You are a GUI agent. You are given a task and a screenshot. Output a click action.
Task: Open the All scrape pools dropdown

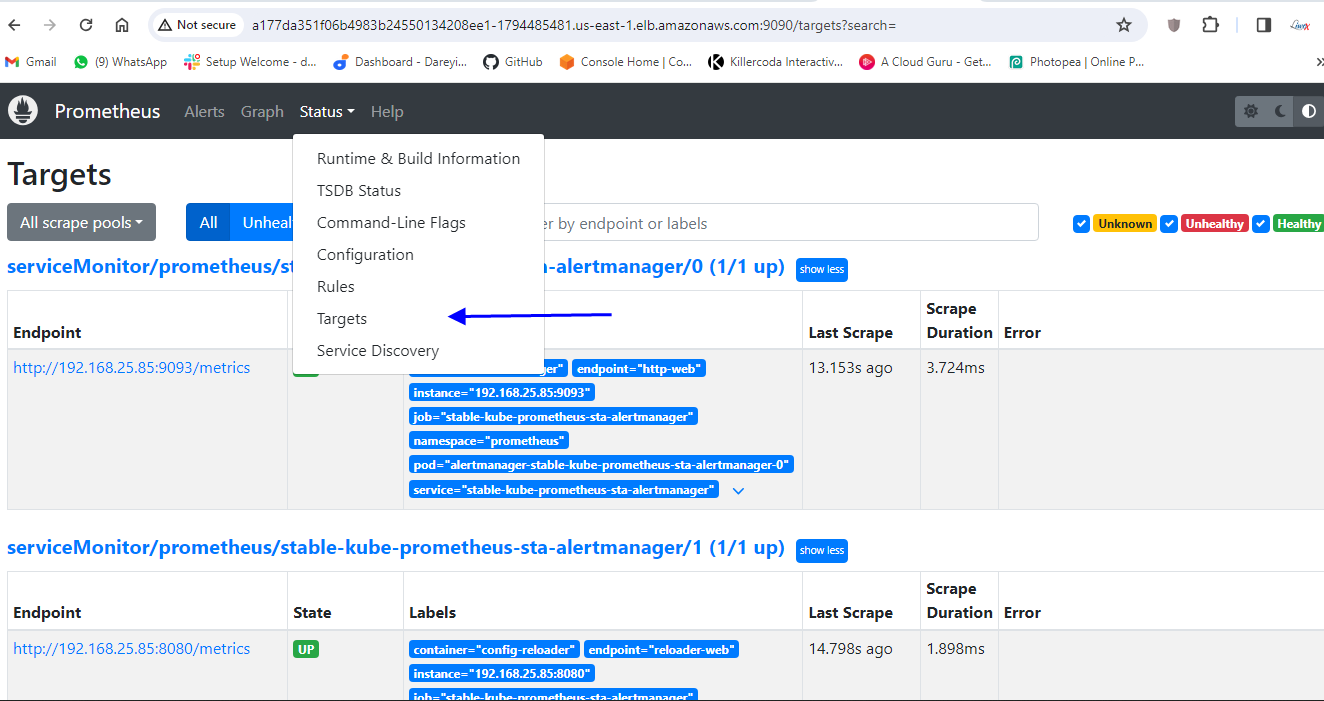click(x=81, y=223)
